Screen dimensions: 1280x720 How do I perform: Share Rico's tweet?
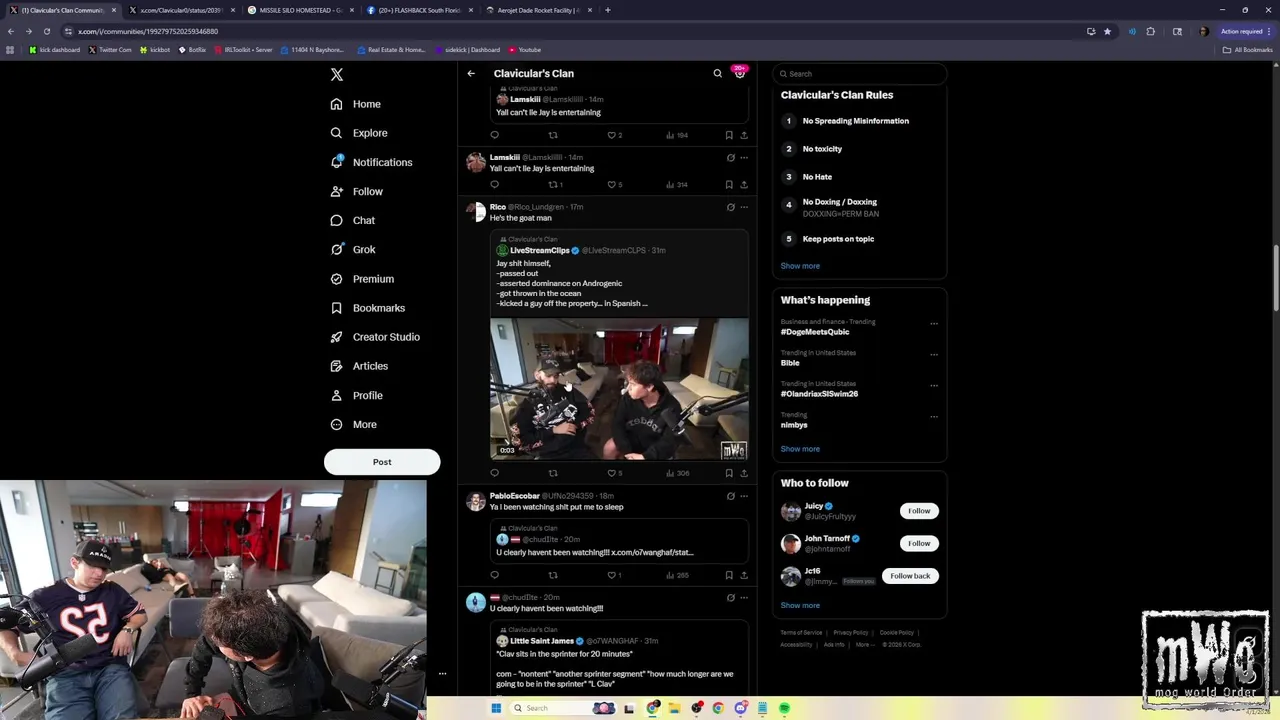pyautogui.click(x=743, y=473)
